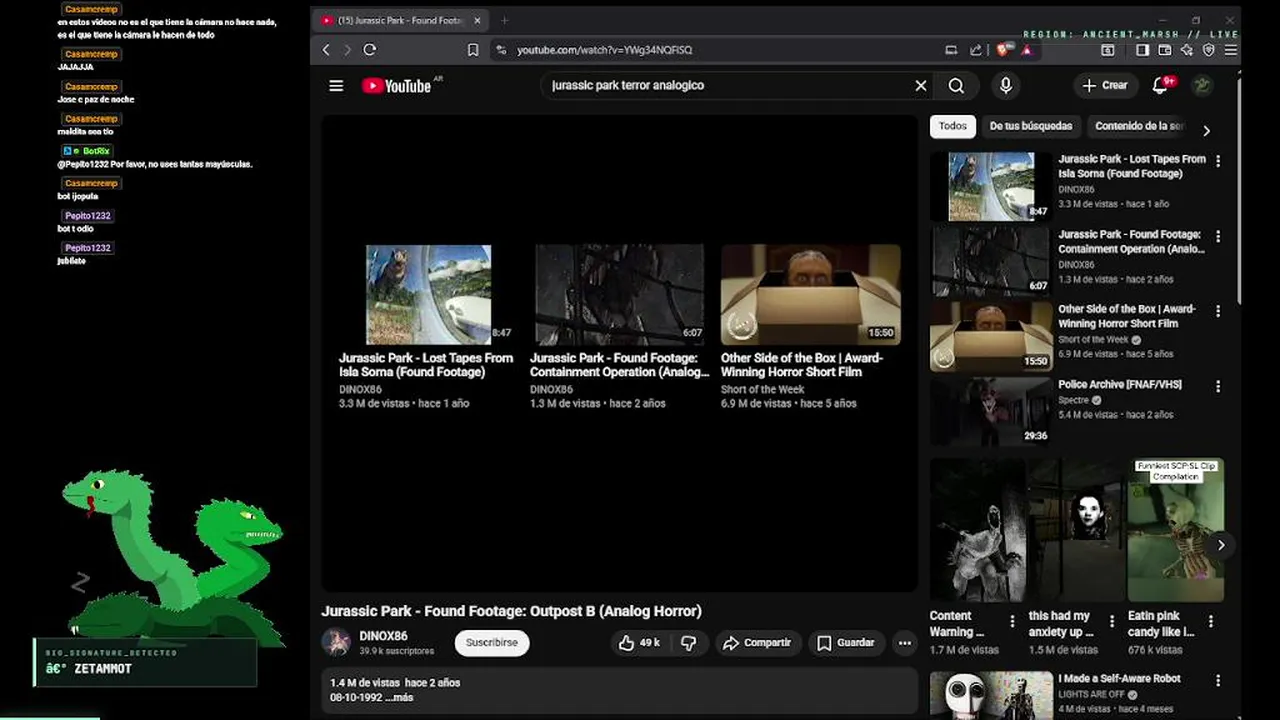The height and width of the screenshot is (720, 1280).
Task: Go back with the browser back arrow
Action: point(326,50)
